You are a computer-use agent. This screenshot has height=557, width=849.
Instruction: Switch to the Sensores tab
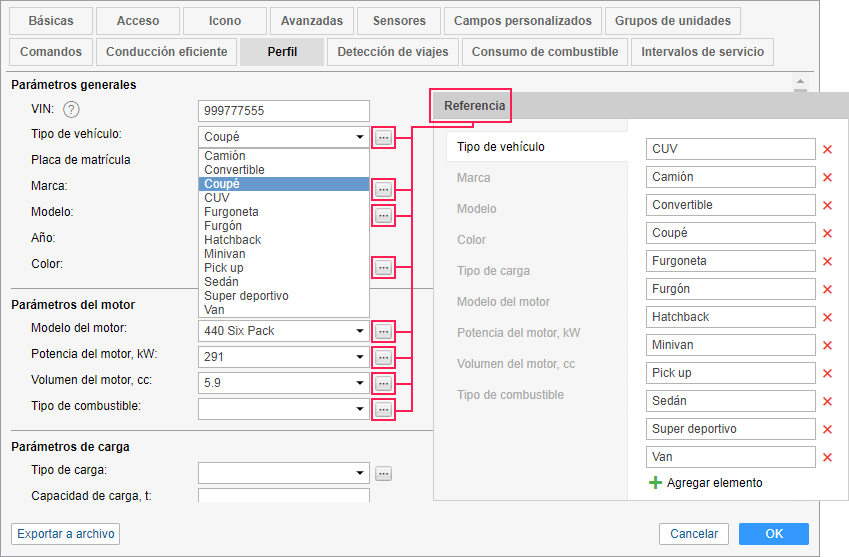point(399,20)
